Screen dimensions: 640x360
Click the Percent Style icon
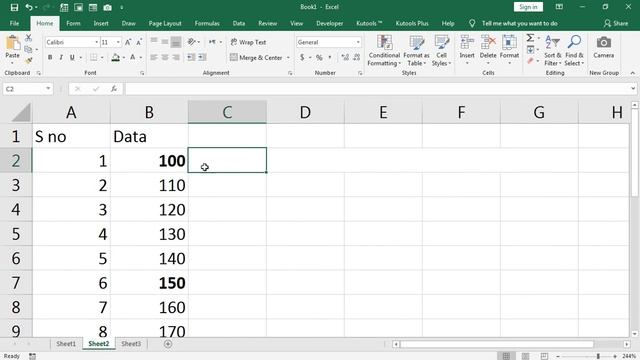pos(319,58)
